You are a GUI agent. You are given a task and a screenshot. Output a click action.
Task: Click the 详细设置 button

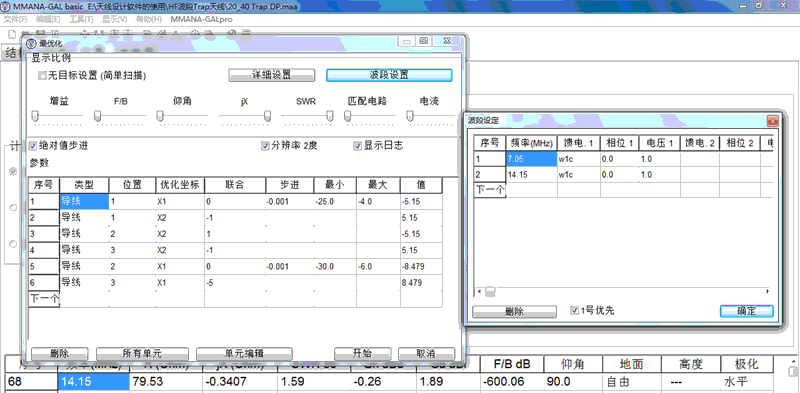[x=271, y=75]
